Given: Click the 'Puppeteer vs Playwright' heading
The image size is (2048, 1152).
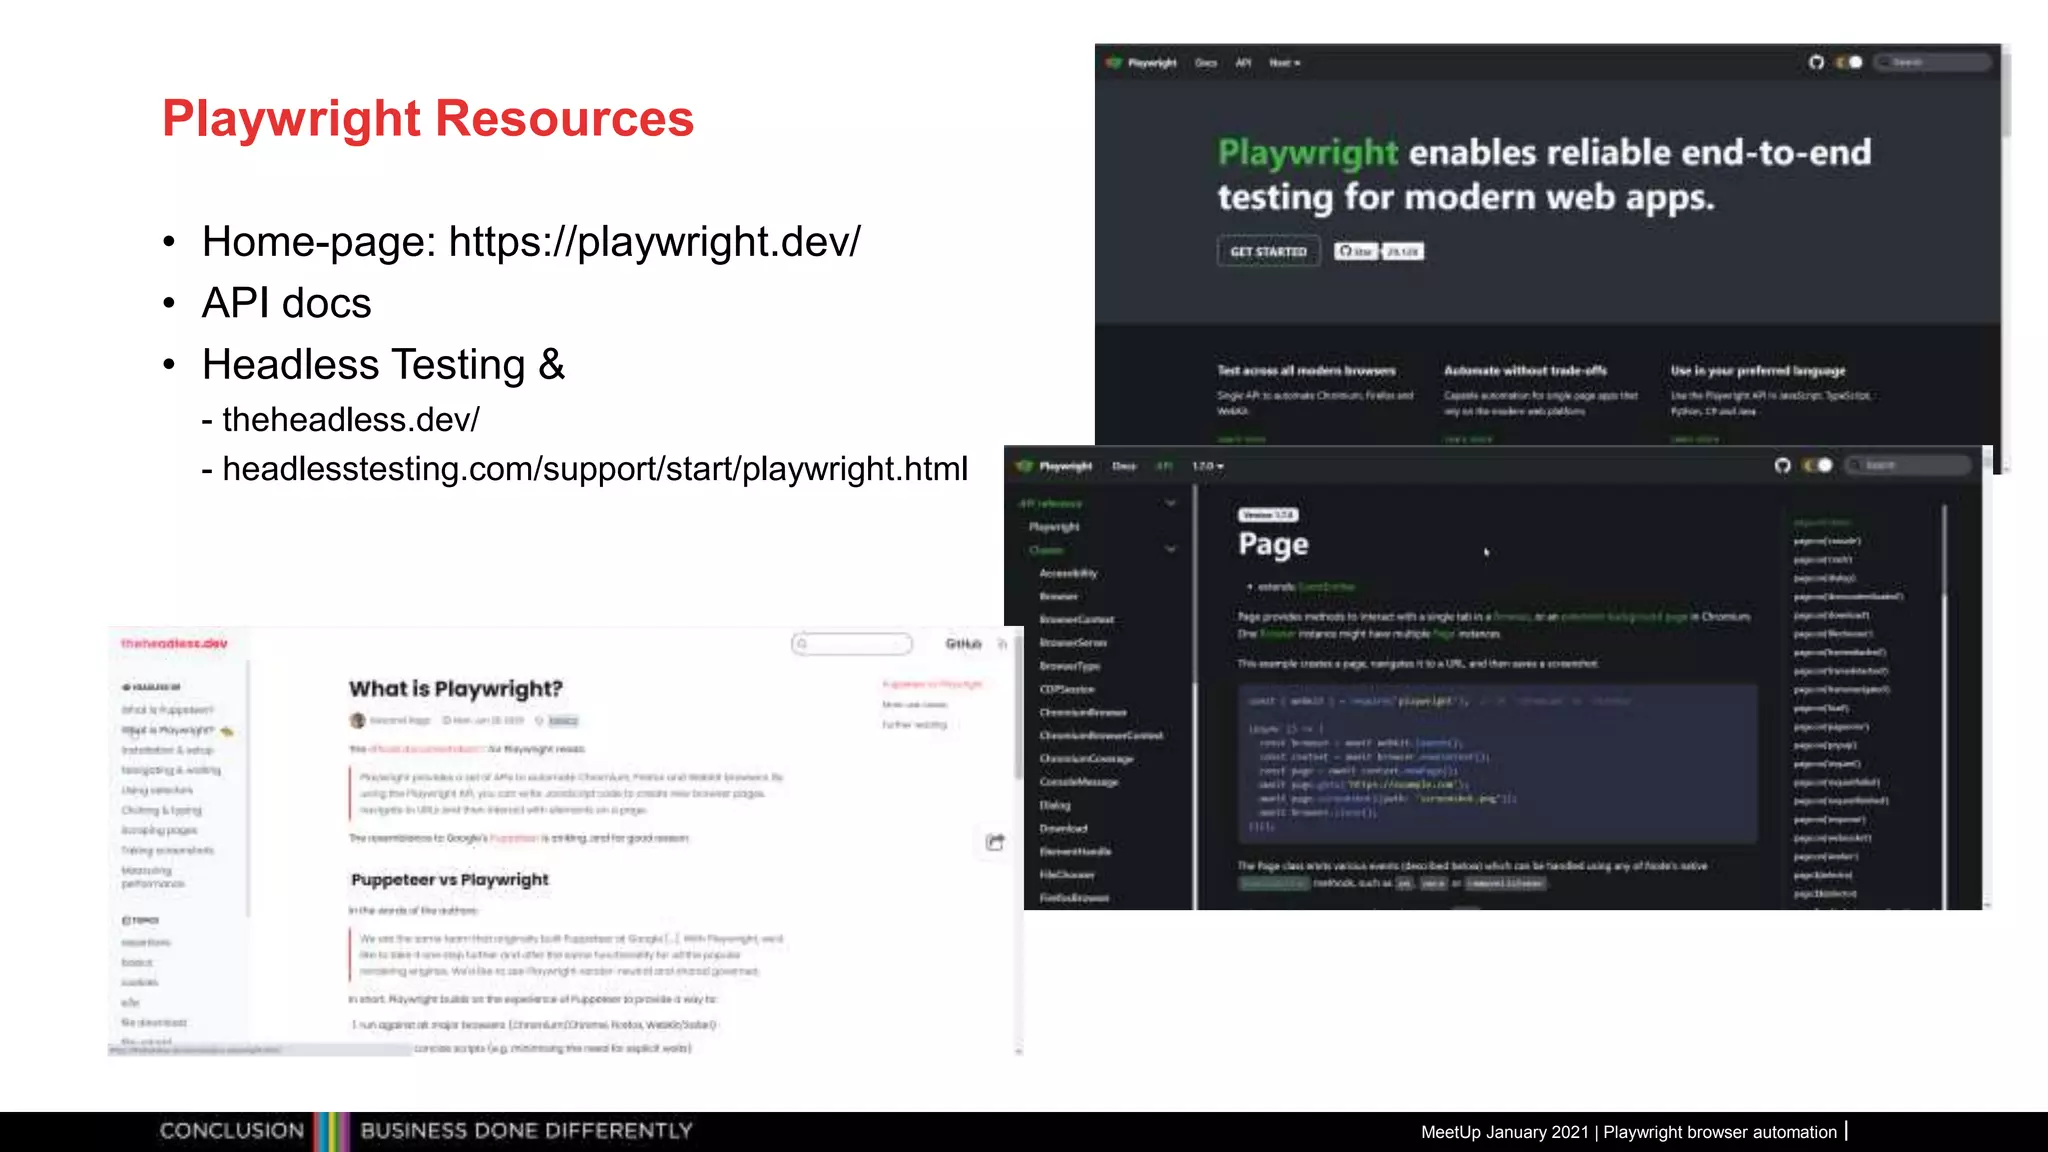Looking at the screenshot, I should pyautogui.click(x=450, y=879).
